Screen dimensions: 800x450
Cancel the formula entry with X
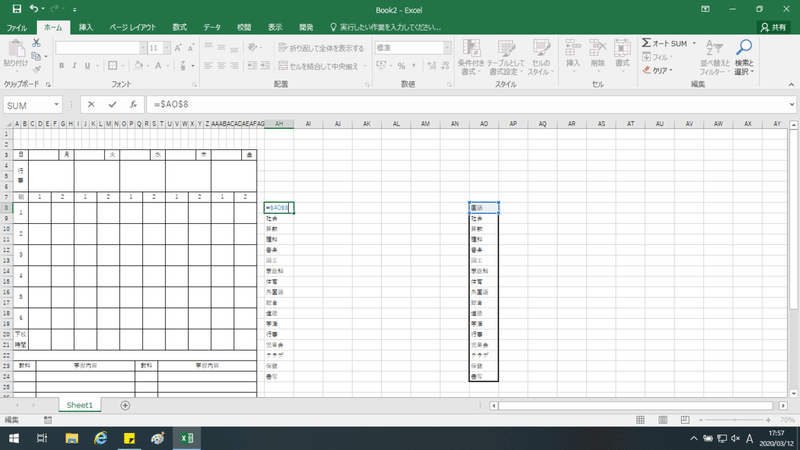tap(91, 104)
